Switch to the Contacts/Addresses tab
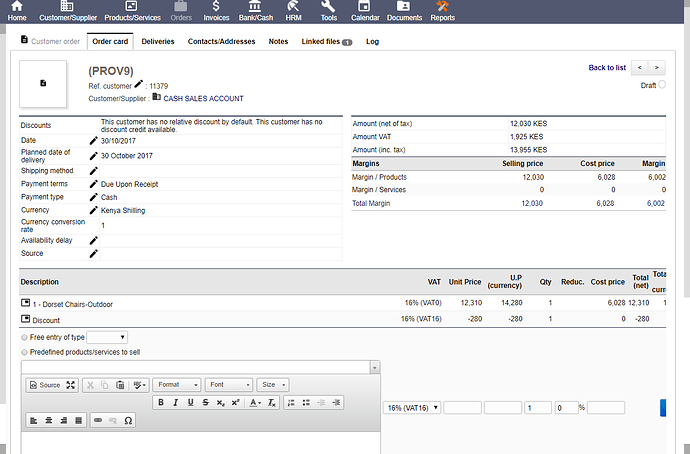The height and width of the screenshot is (454, 690). (221, 41)
